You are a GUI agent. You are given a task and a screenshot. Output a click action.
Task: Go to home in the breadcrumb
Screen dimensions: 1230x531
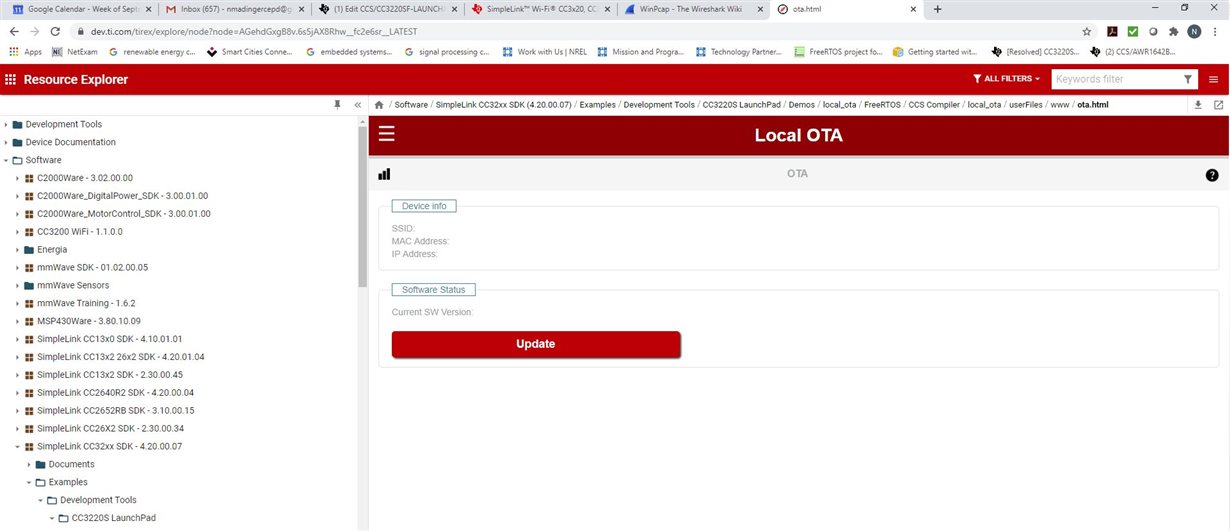pyautogui.click(x=379, y=104)
